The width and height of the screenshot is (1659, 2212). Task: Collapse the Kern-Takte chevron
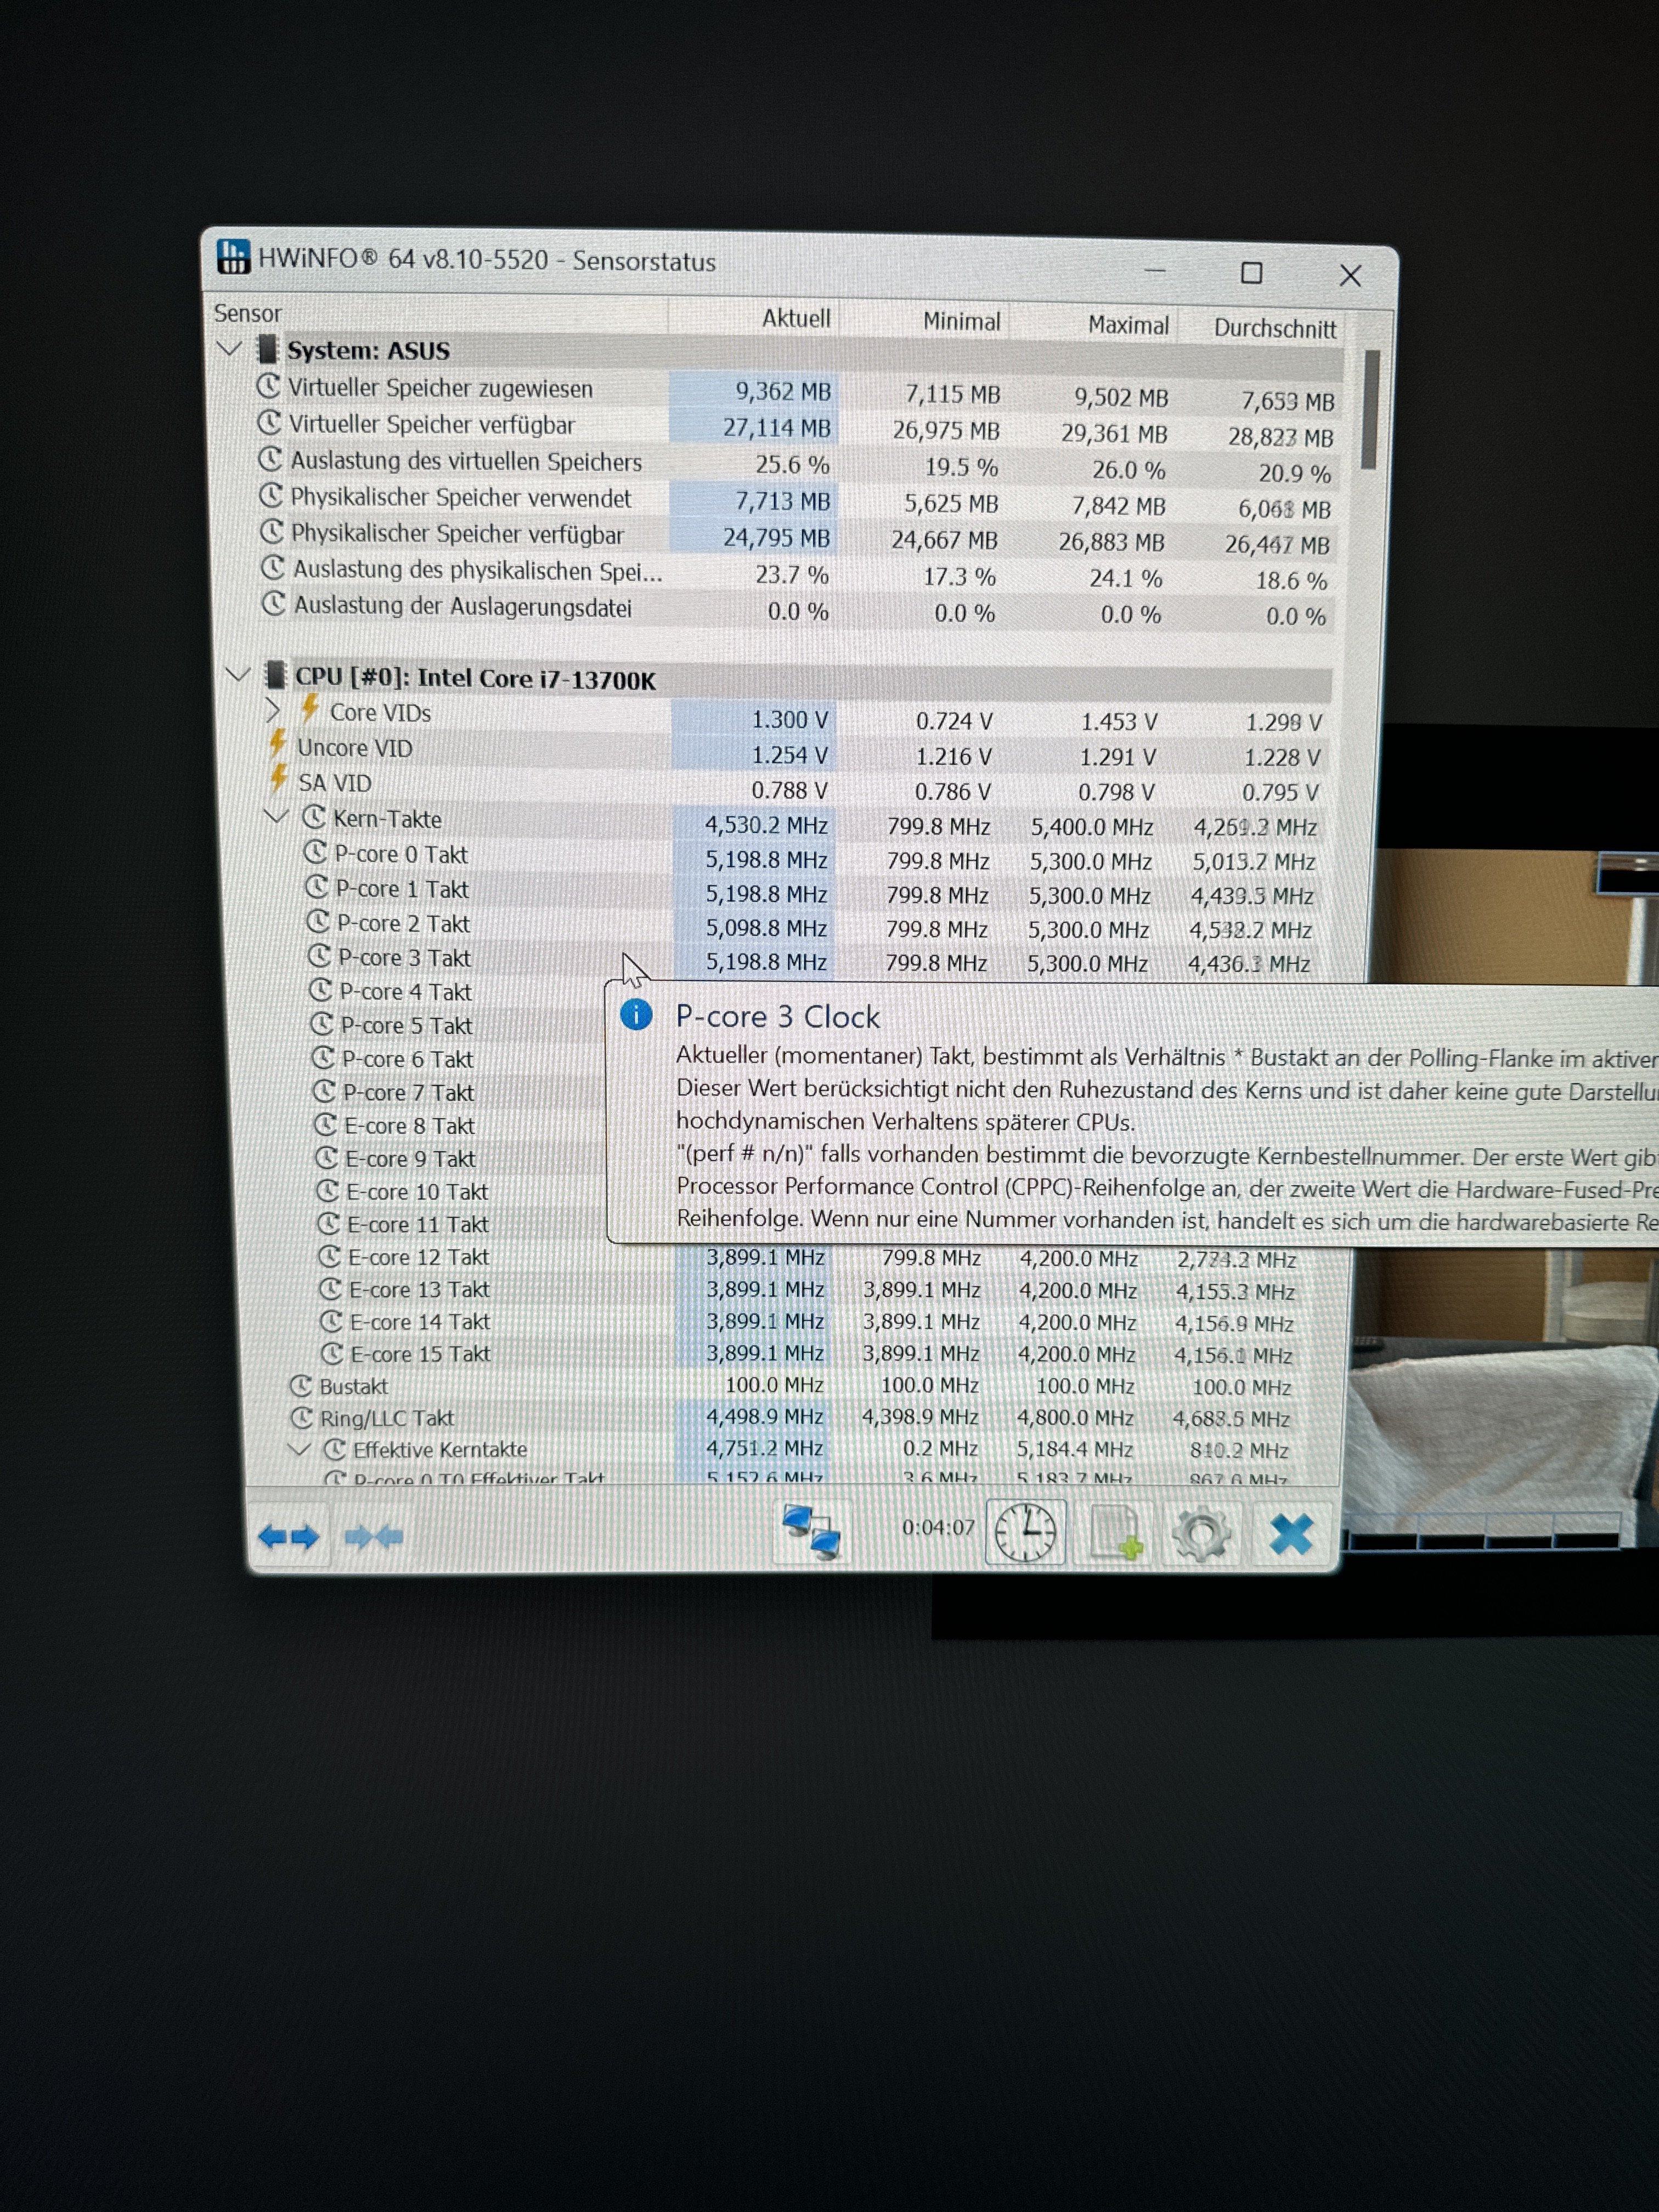[277, 817]
